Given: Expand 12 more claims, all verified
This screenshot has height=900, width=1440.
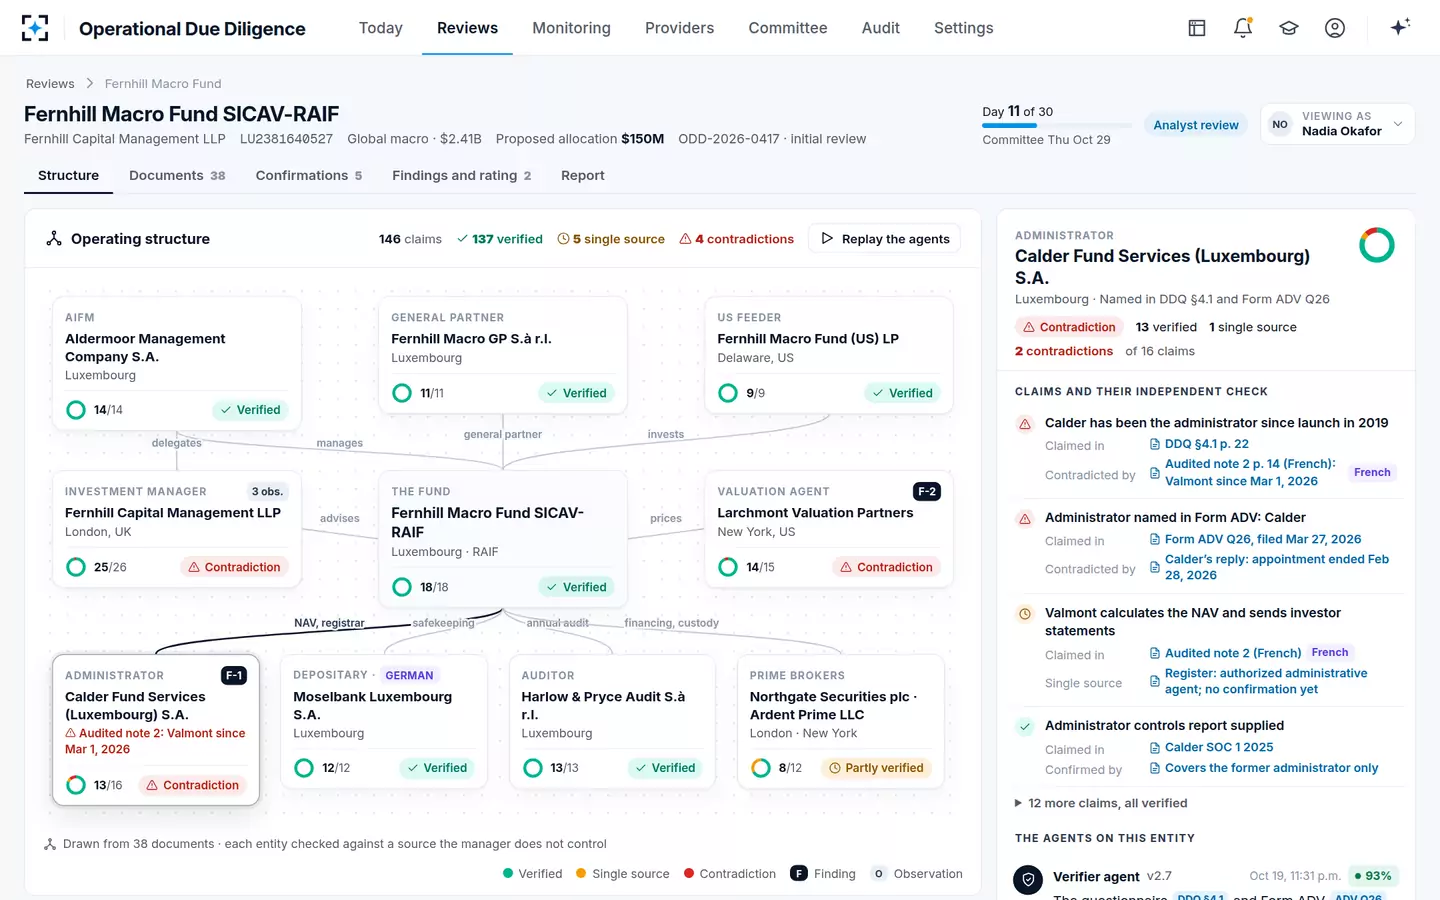Looking at the screenshot, I should pos(1101,803).
